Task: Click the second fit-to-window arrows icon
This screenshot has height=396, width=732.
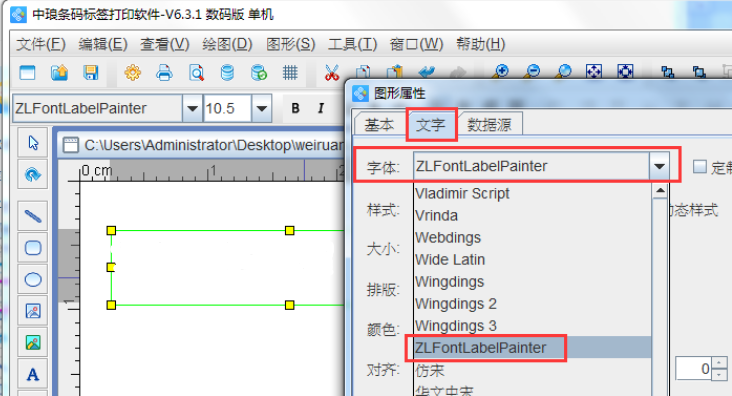Action: tap(625, 71)
